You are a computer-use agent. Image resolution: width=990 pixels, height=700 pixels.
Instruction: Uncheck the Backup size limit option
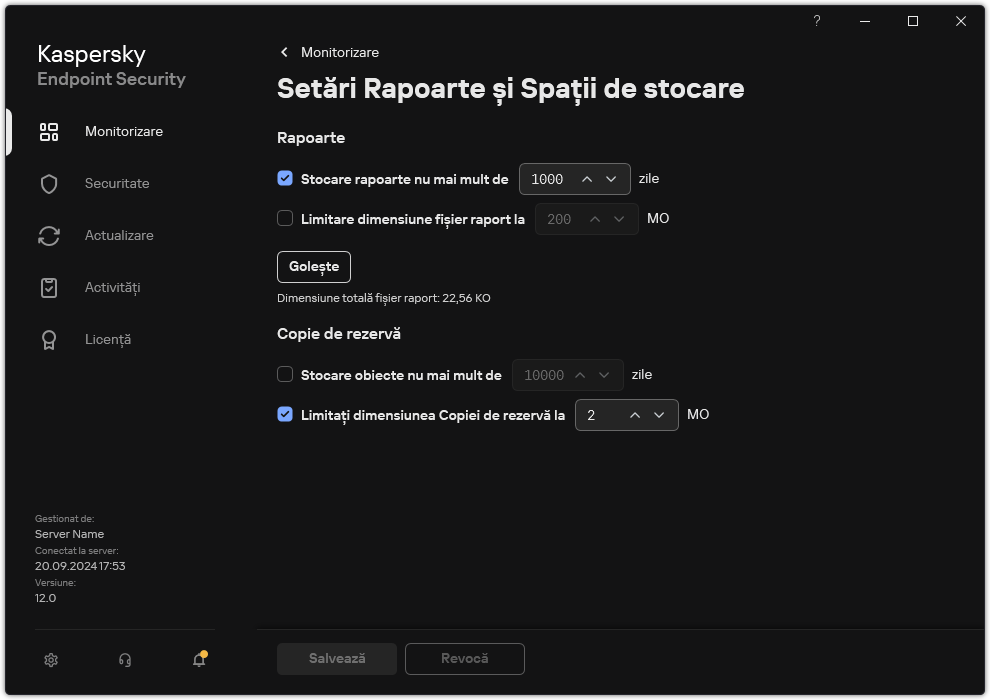click(285, 414)
